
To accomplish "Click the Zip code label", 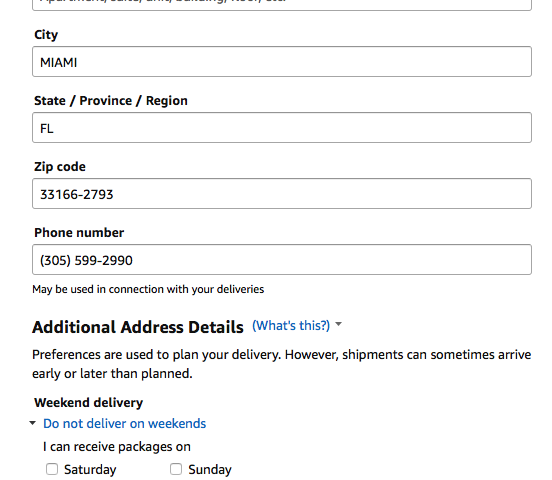I will (60, 167).
